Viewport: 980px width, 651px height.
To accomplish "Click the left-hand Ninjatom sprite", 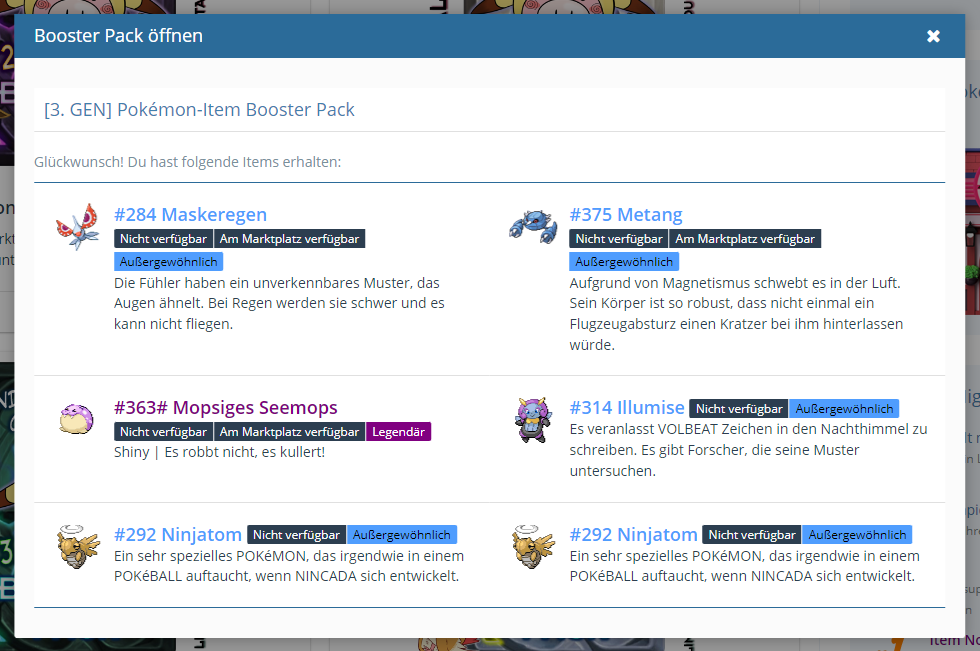I will click(x=78, y=546).
